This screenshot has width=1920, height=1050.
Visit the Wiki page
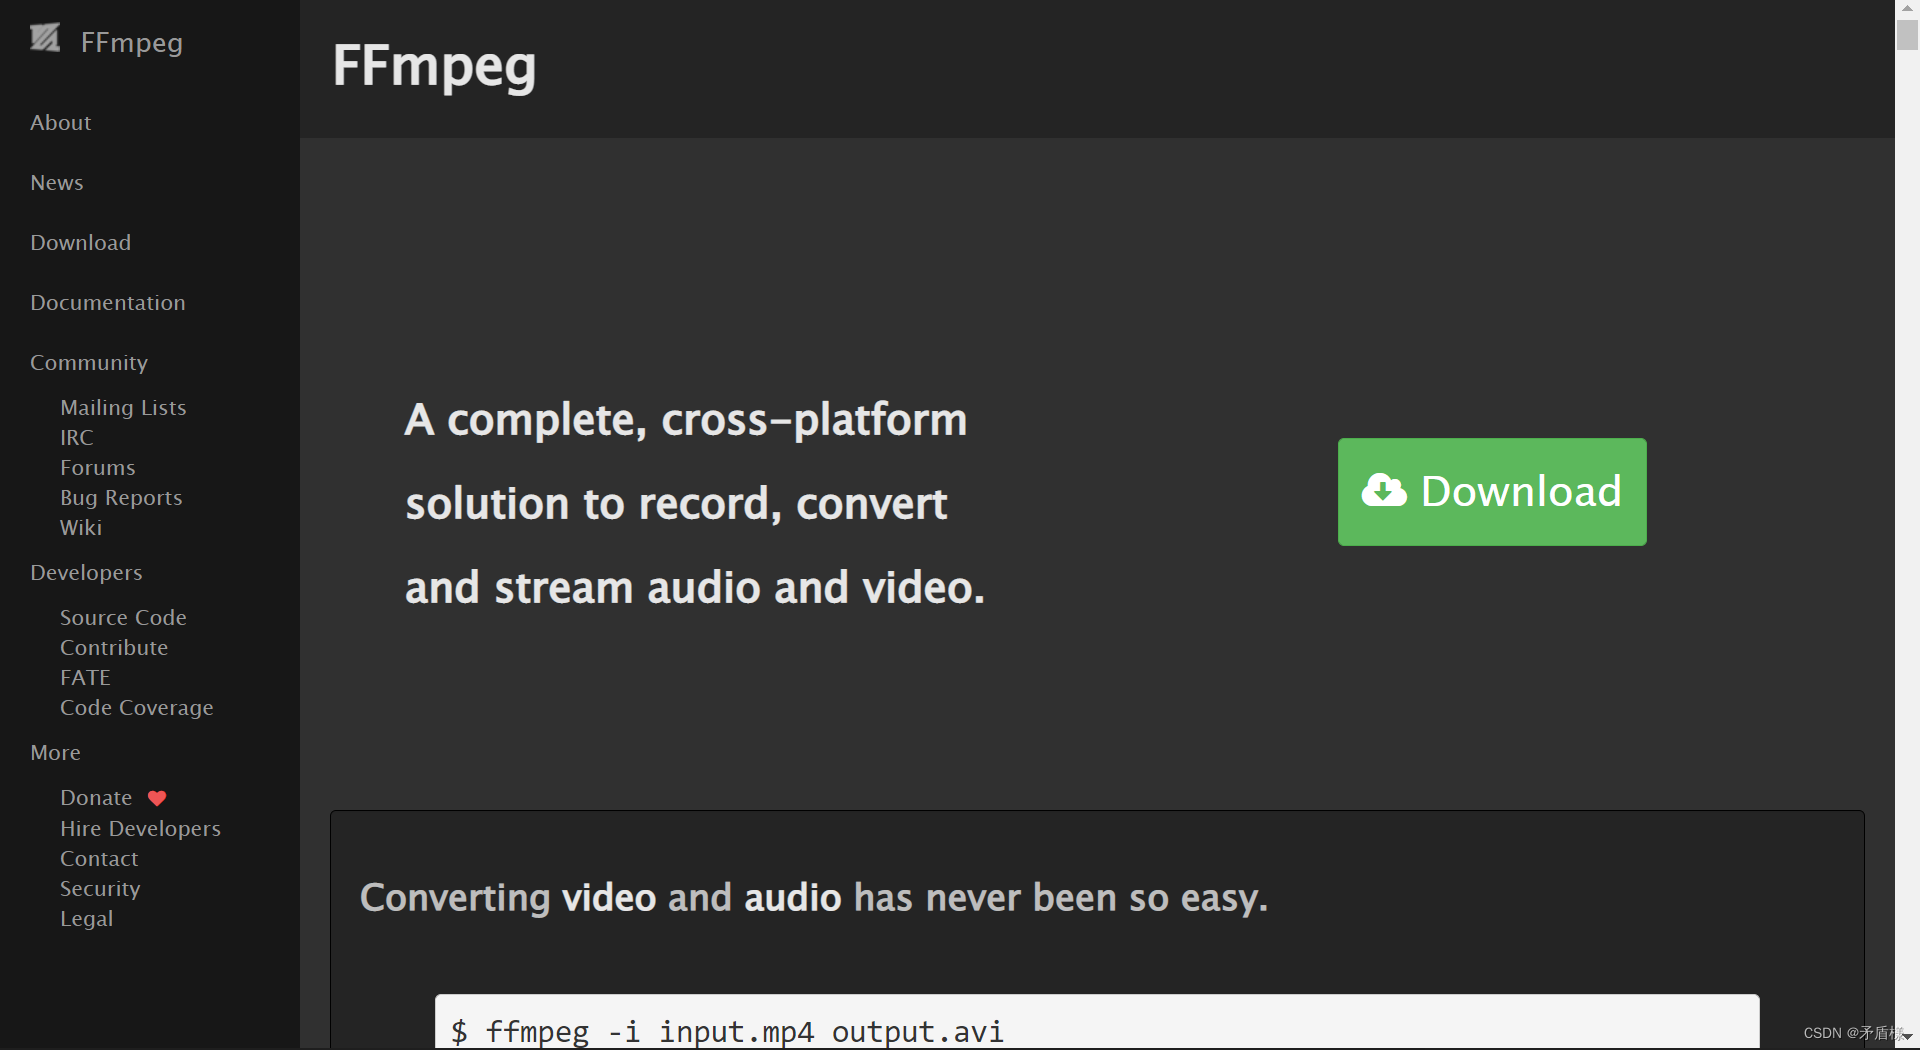80,527
